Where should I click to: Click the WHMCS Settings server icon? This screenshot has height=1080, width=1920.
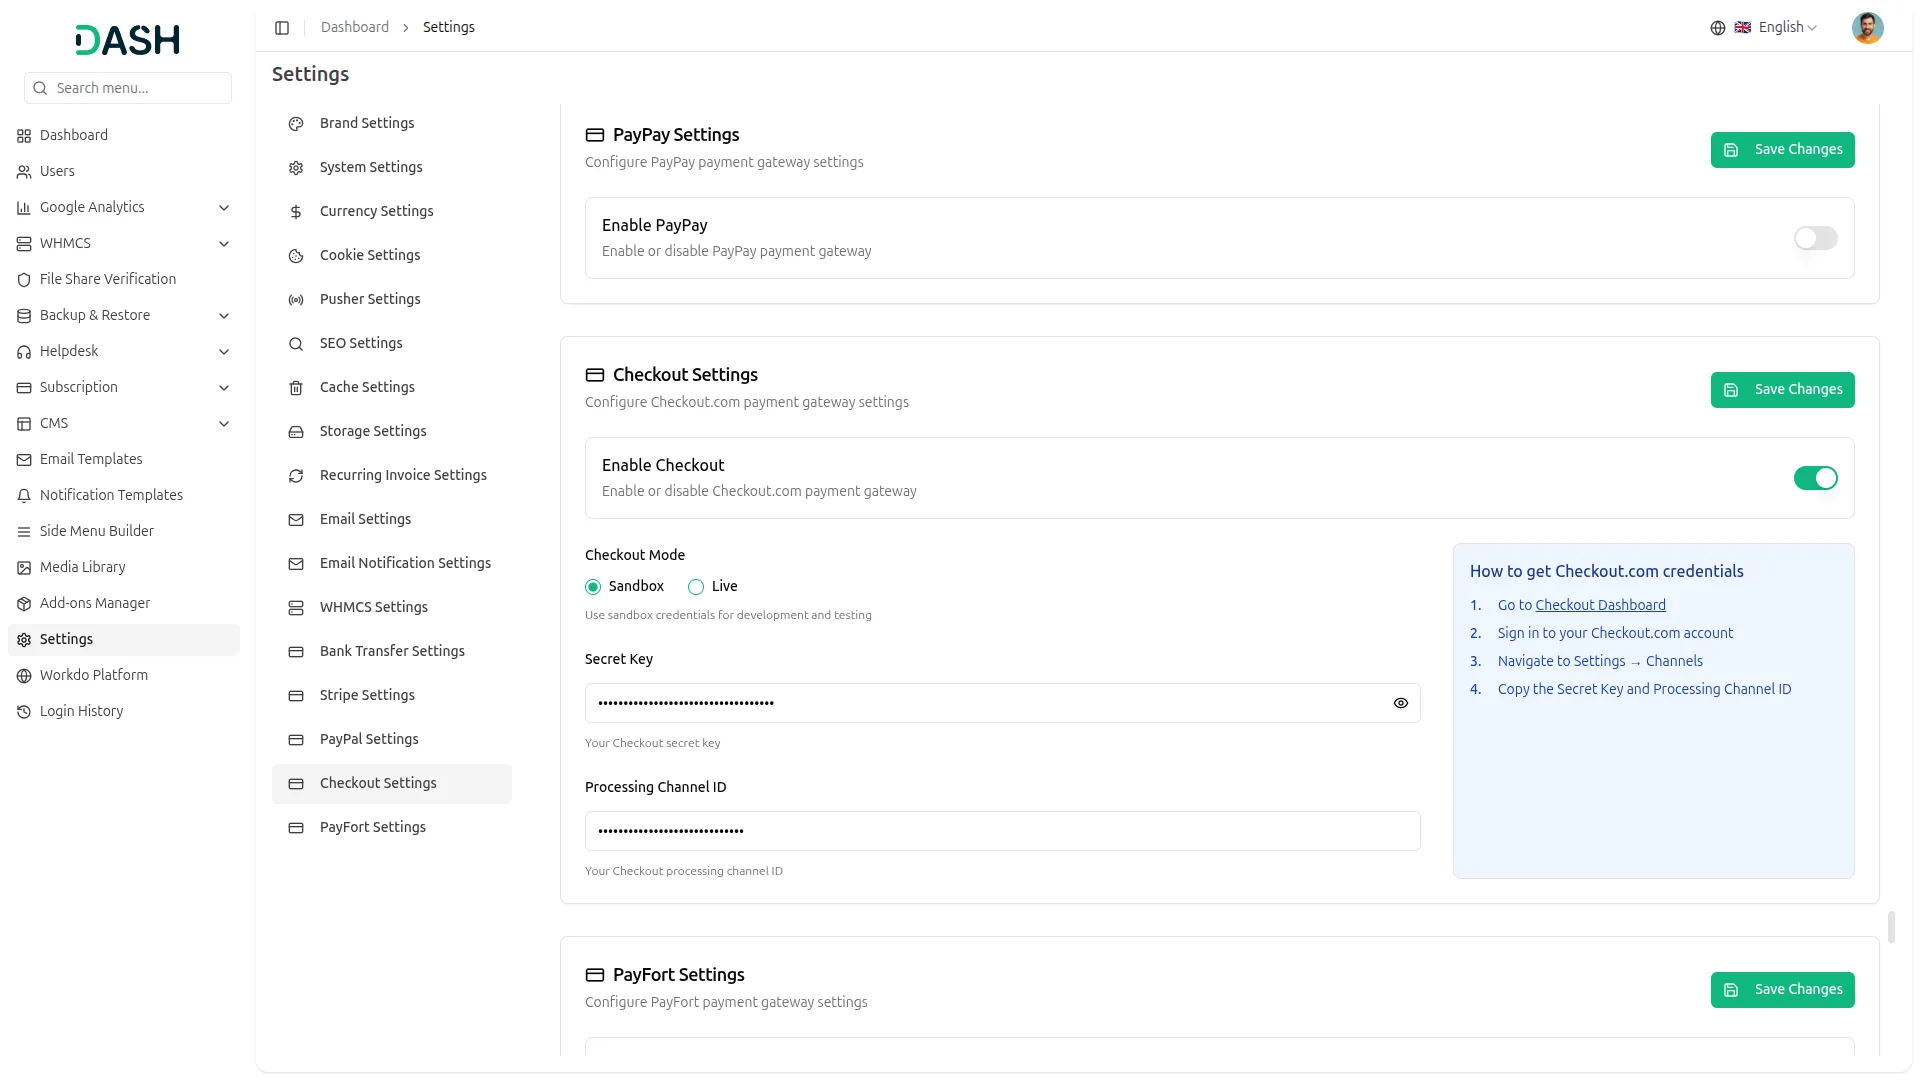tap(296, 608)
